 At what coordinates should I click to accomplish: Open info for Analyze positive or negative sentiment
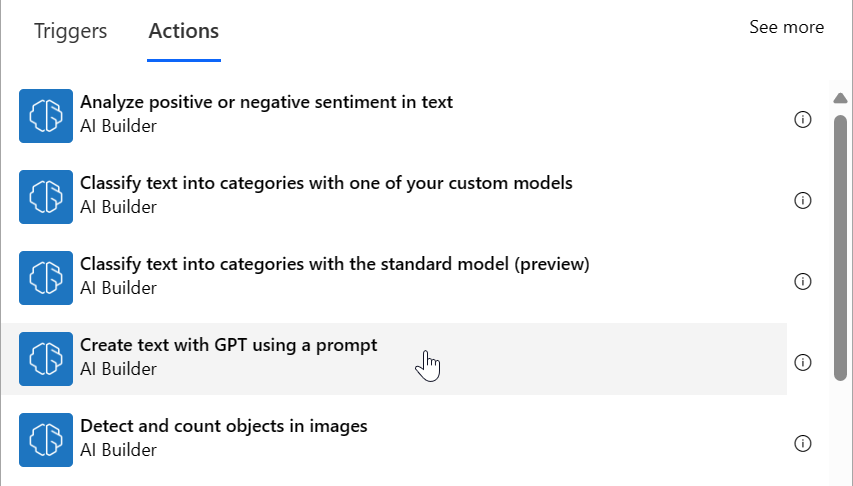point(802,120)
